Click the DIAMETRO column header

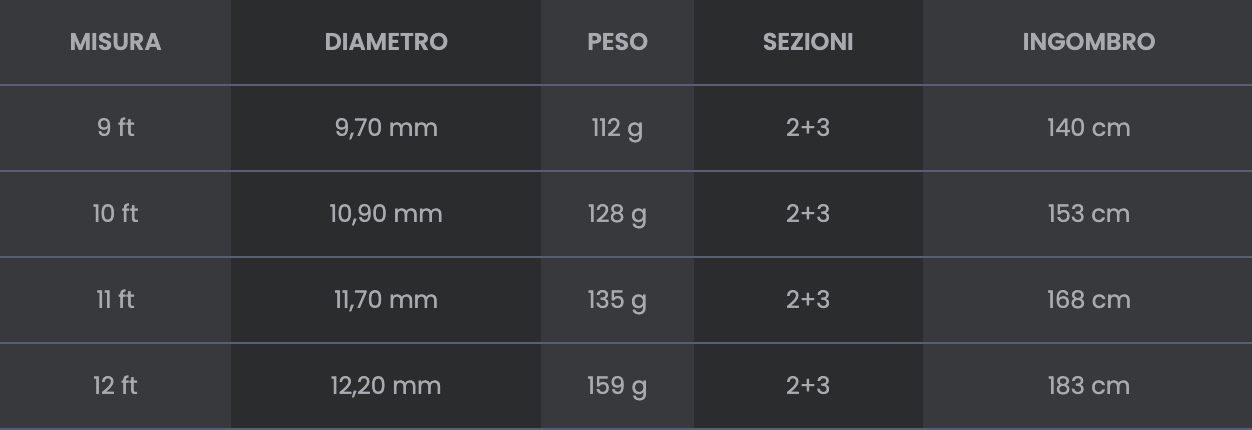386,42
